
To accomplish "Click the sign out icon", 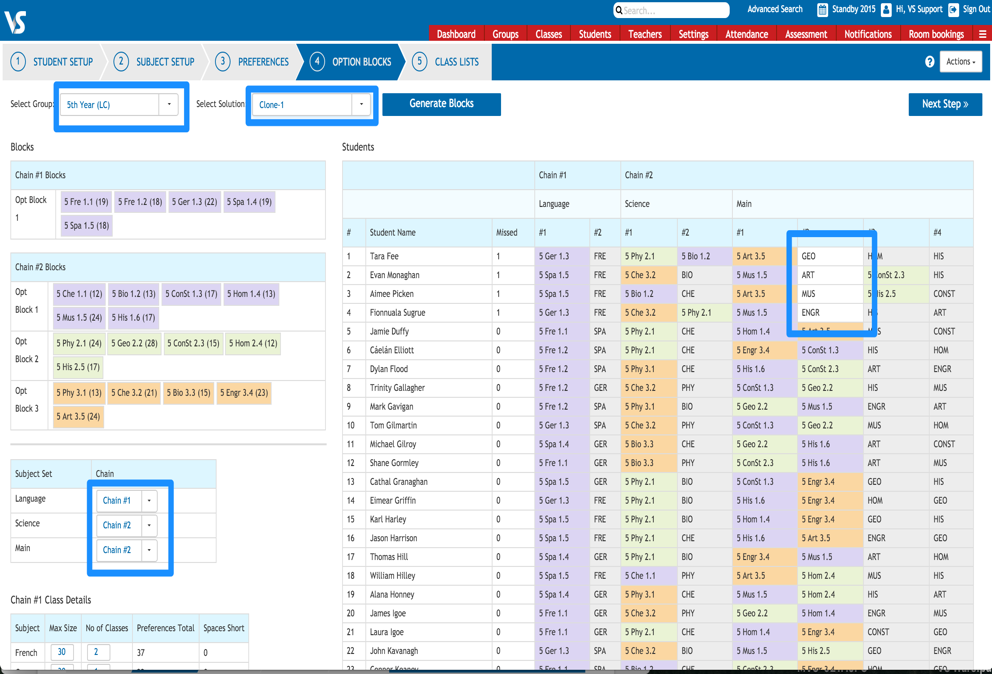I will (953, 9).
